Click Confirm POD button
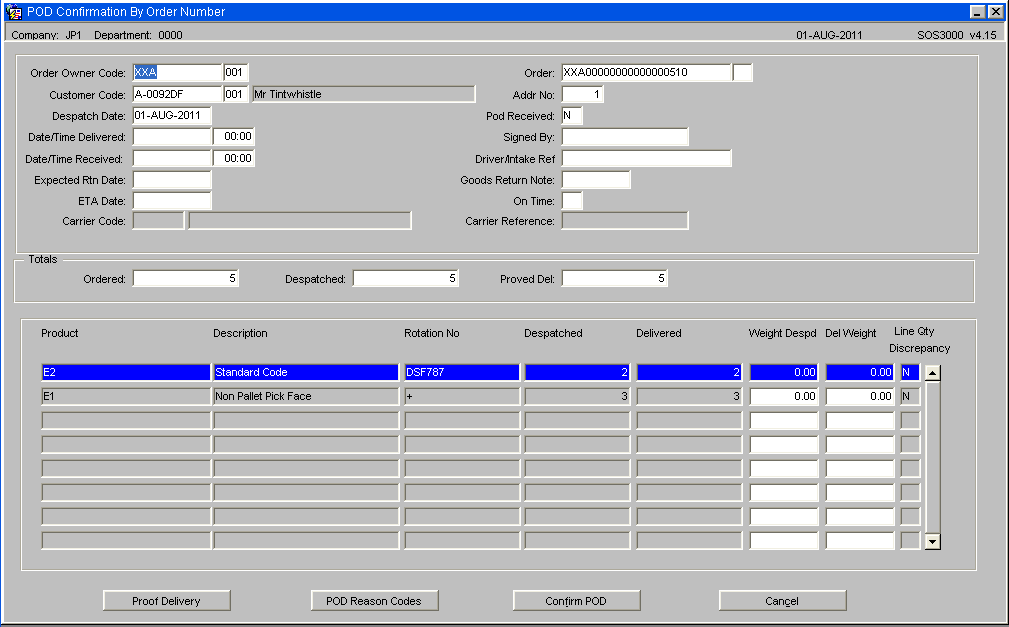 pos(576,601)
